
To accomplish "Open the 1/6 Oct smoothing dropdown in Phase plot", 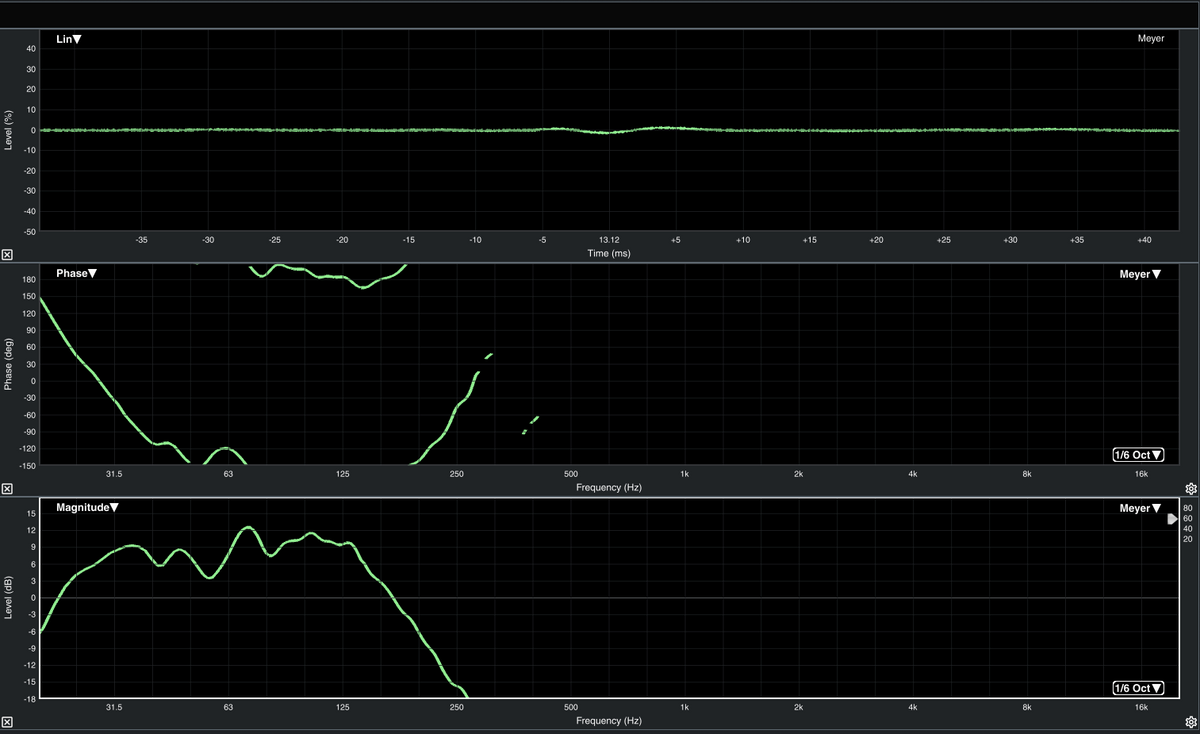I will 1138,455.
